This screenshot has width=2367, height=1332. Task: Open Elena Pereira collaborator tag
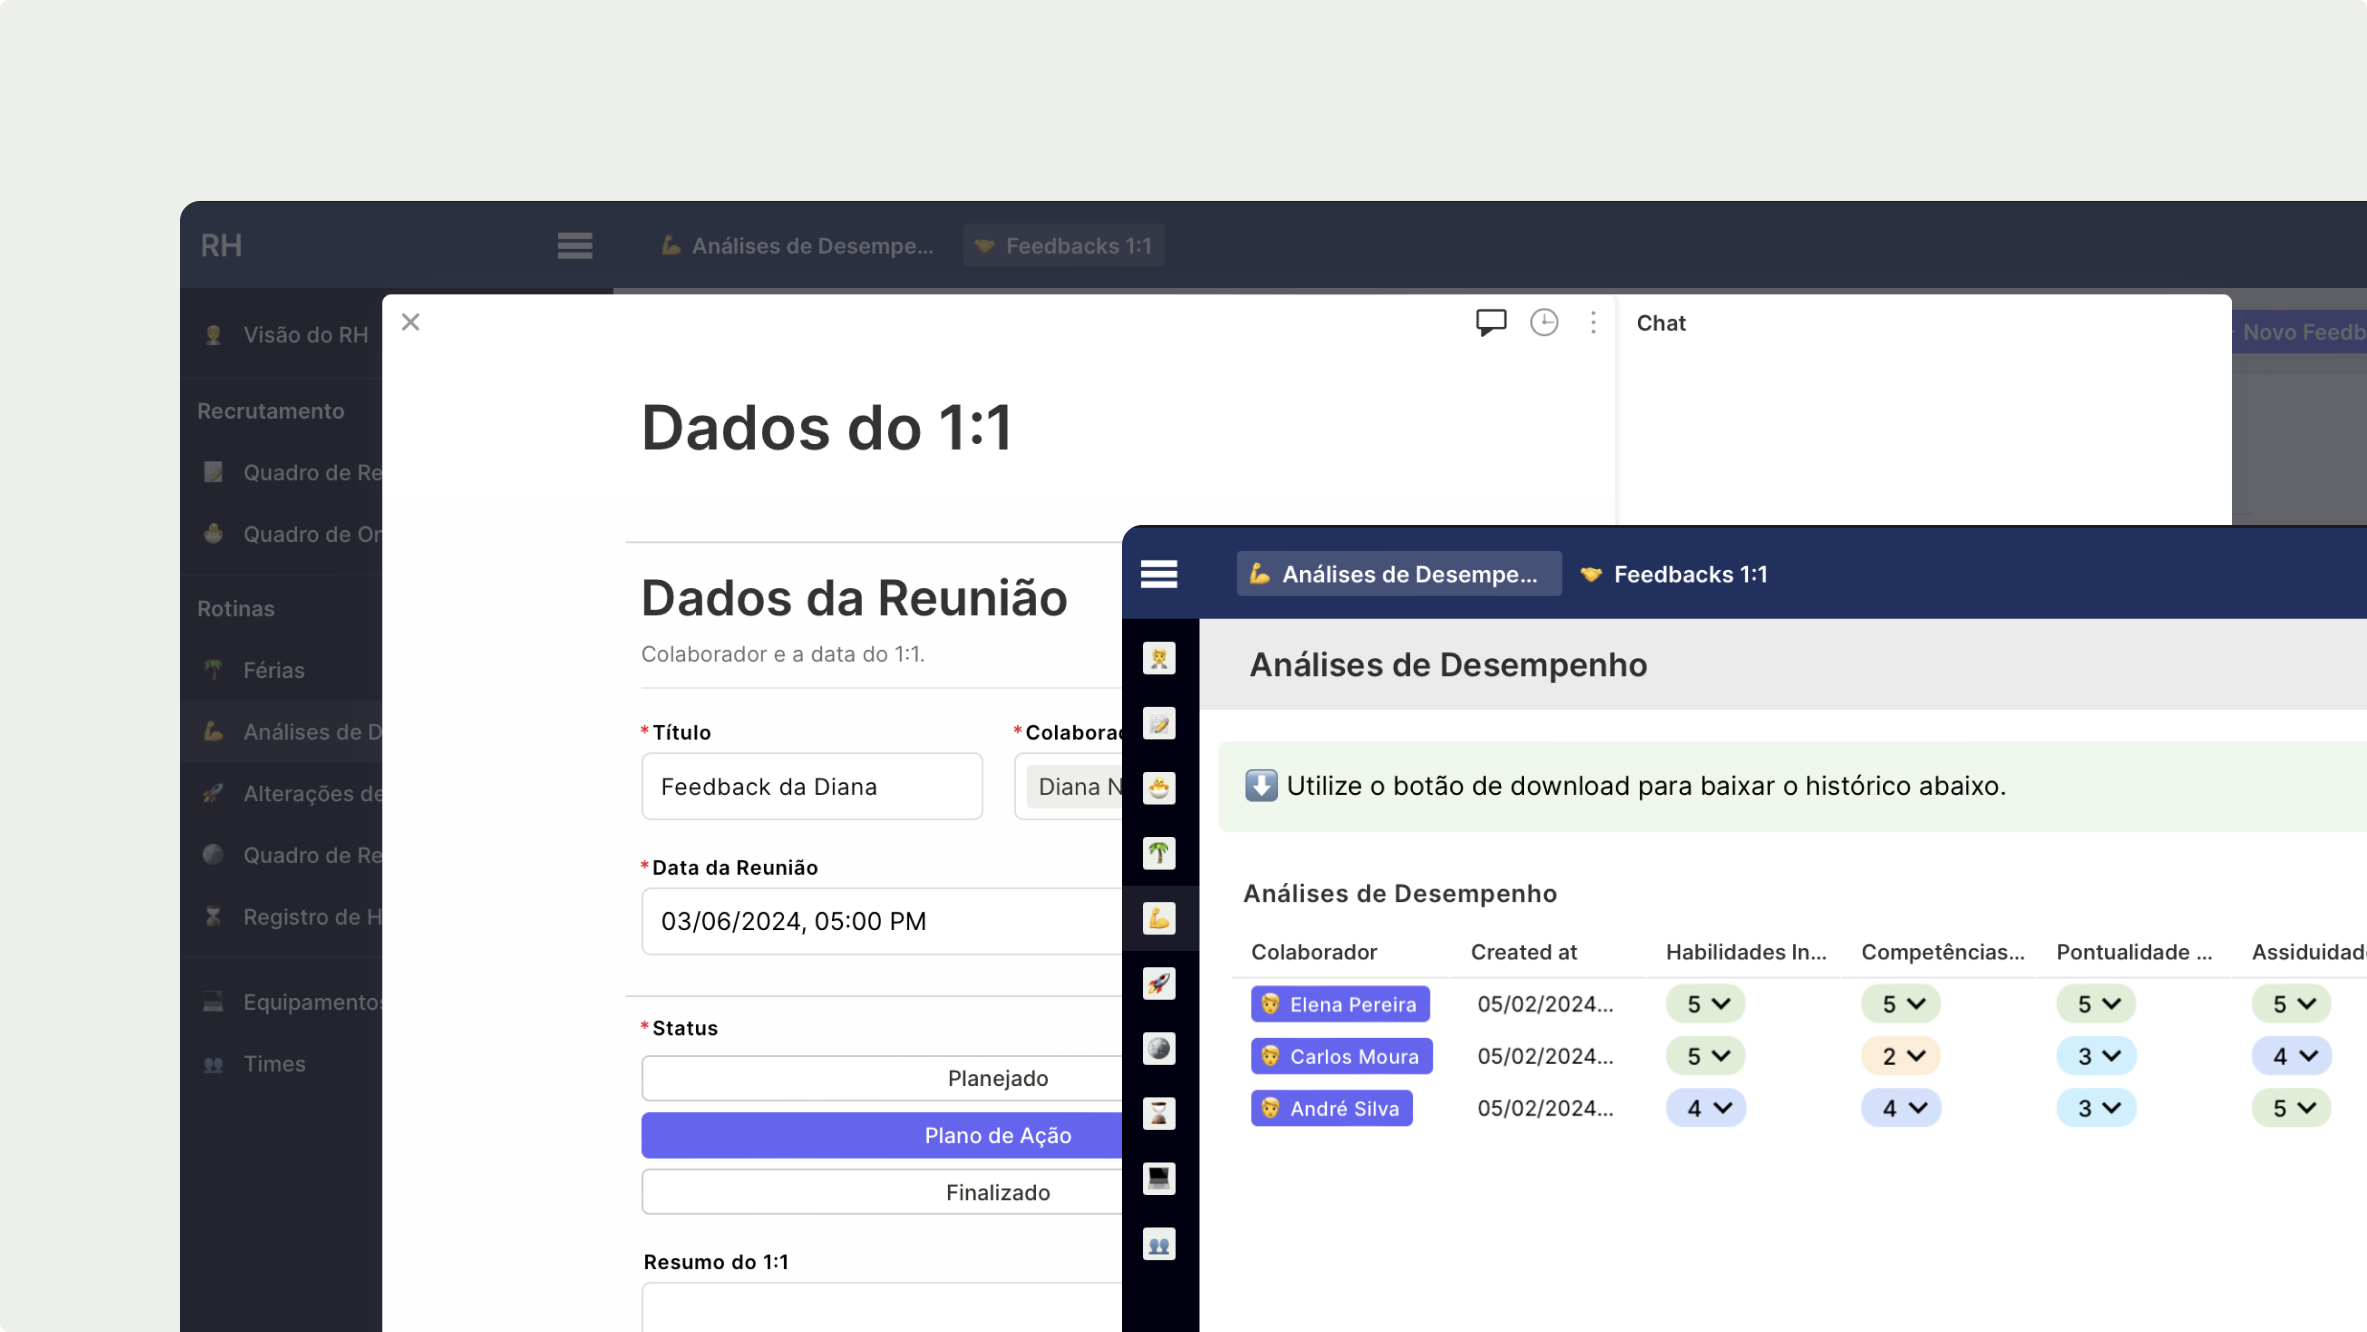pos(1339,1004)
